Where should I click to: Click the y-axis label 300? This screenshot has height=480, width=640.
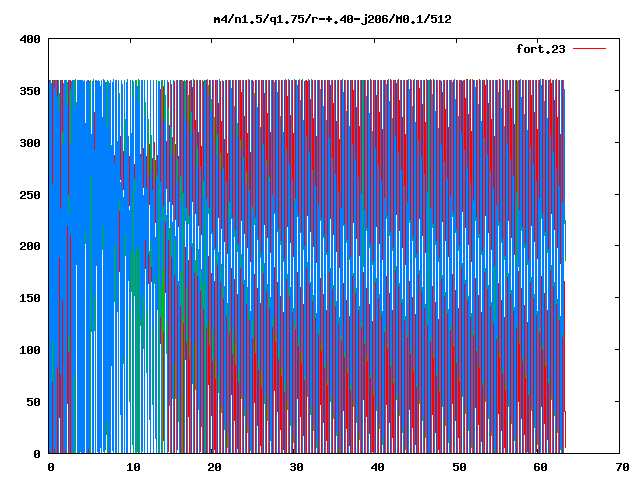tap(30, 143)
